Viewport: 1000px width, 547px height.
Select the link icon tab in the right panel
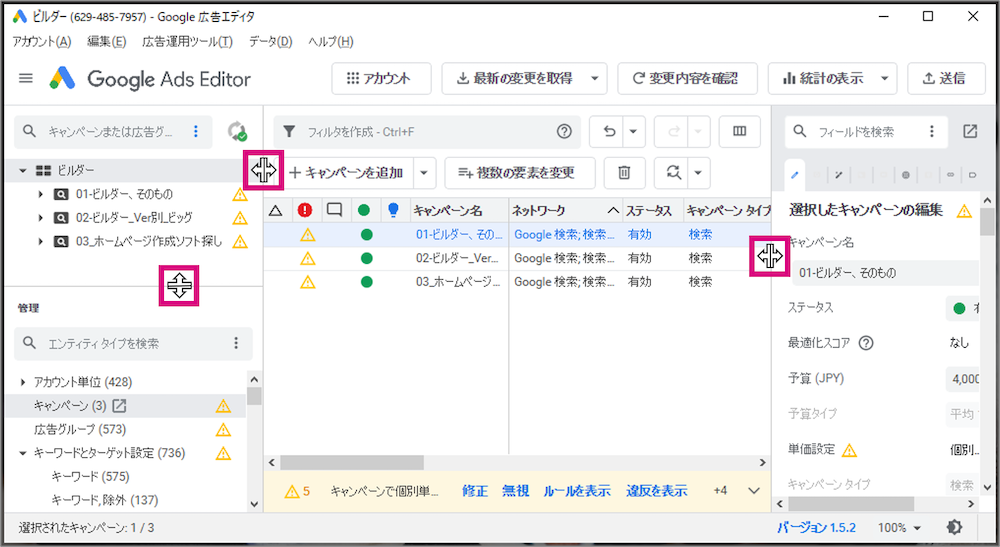tap(950, 175)
